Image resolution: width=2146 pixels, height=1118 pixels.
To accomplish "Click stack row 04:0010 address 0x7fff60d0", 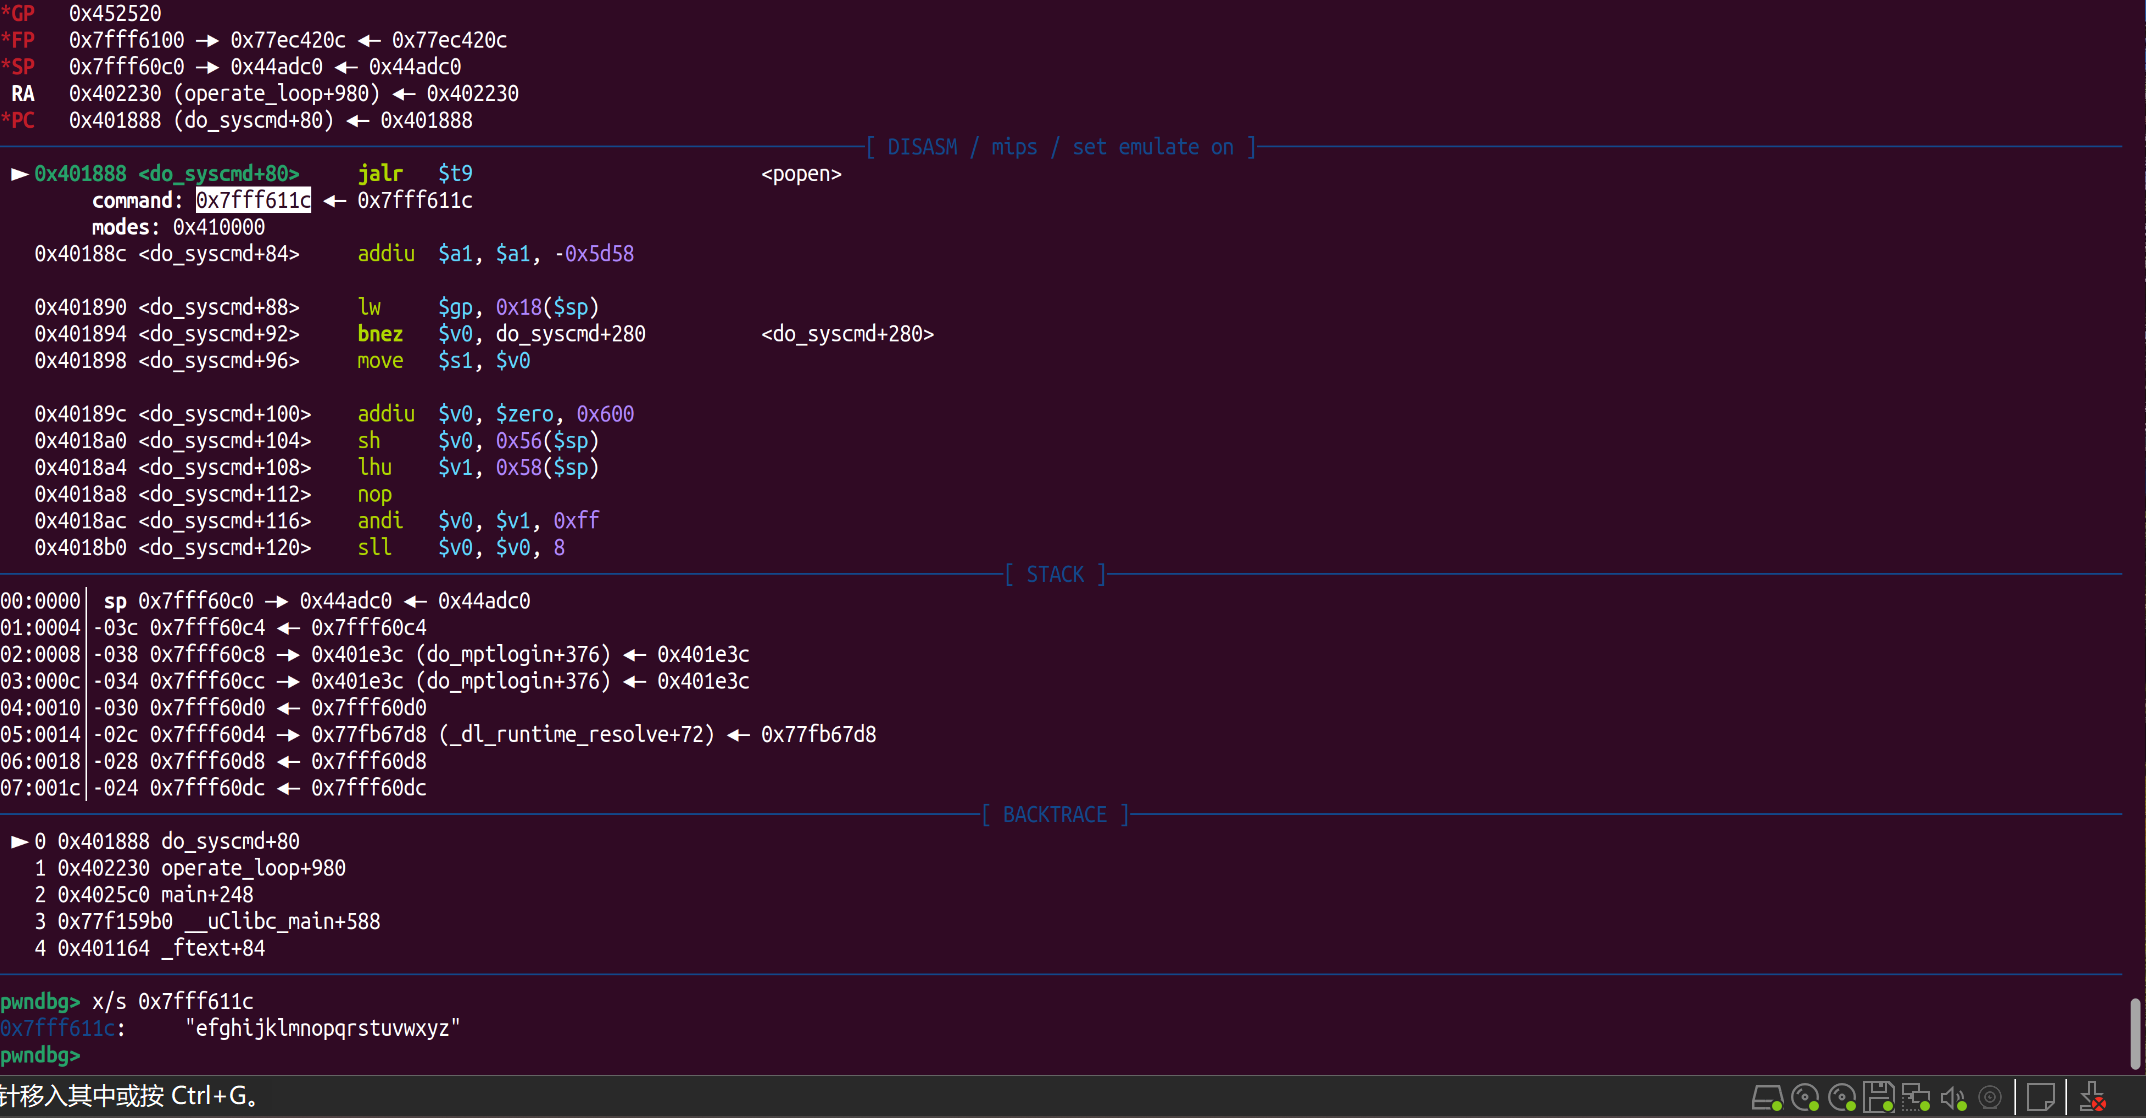I will pyautogui.click(x=207, y=708).
